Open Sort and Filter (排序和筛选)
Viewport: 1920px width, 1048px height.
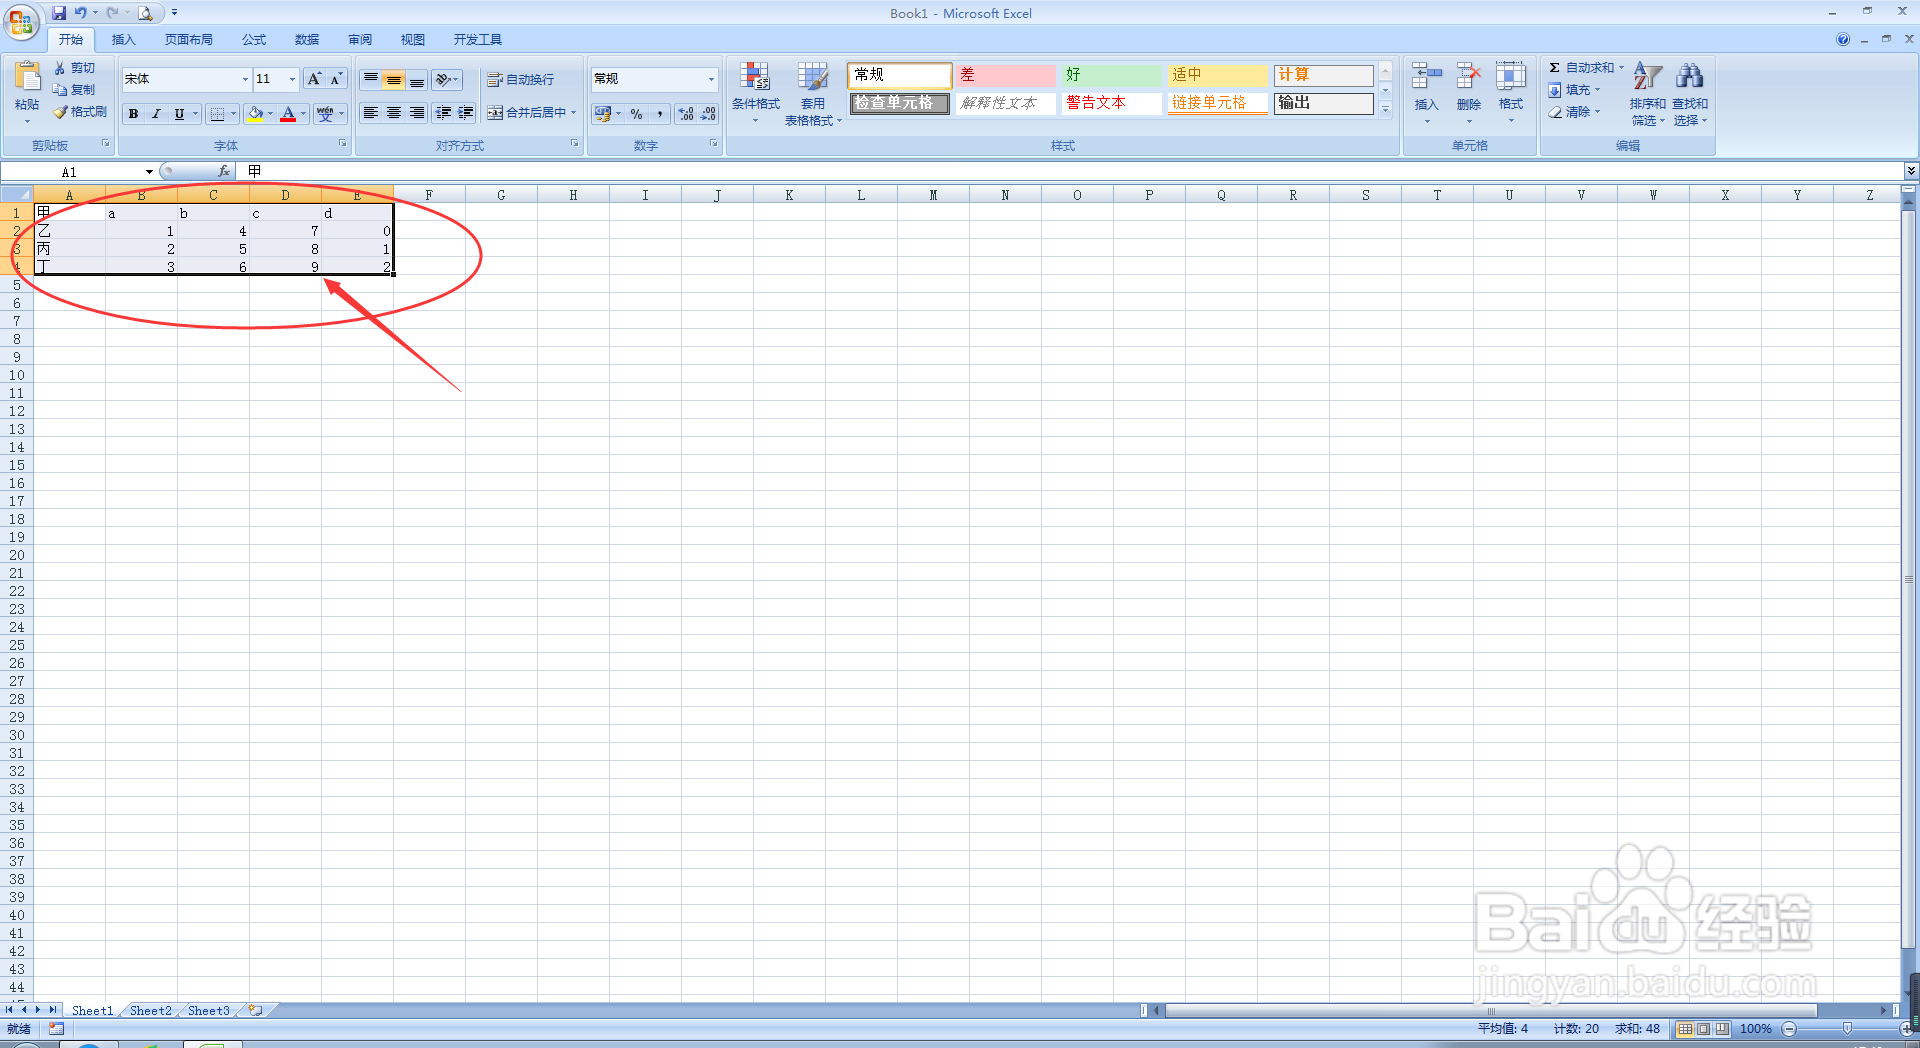[1647, 93]
